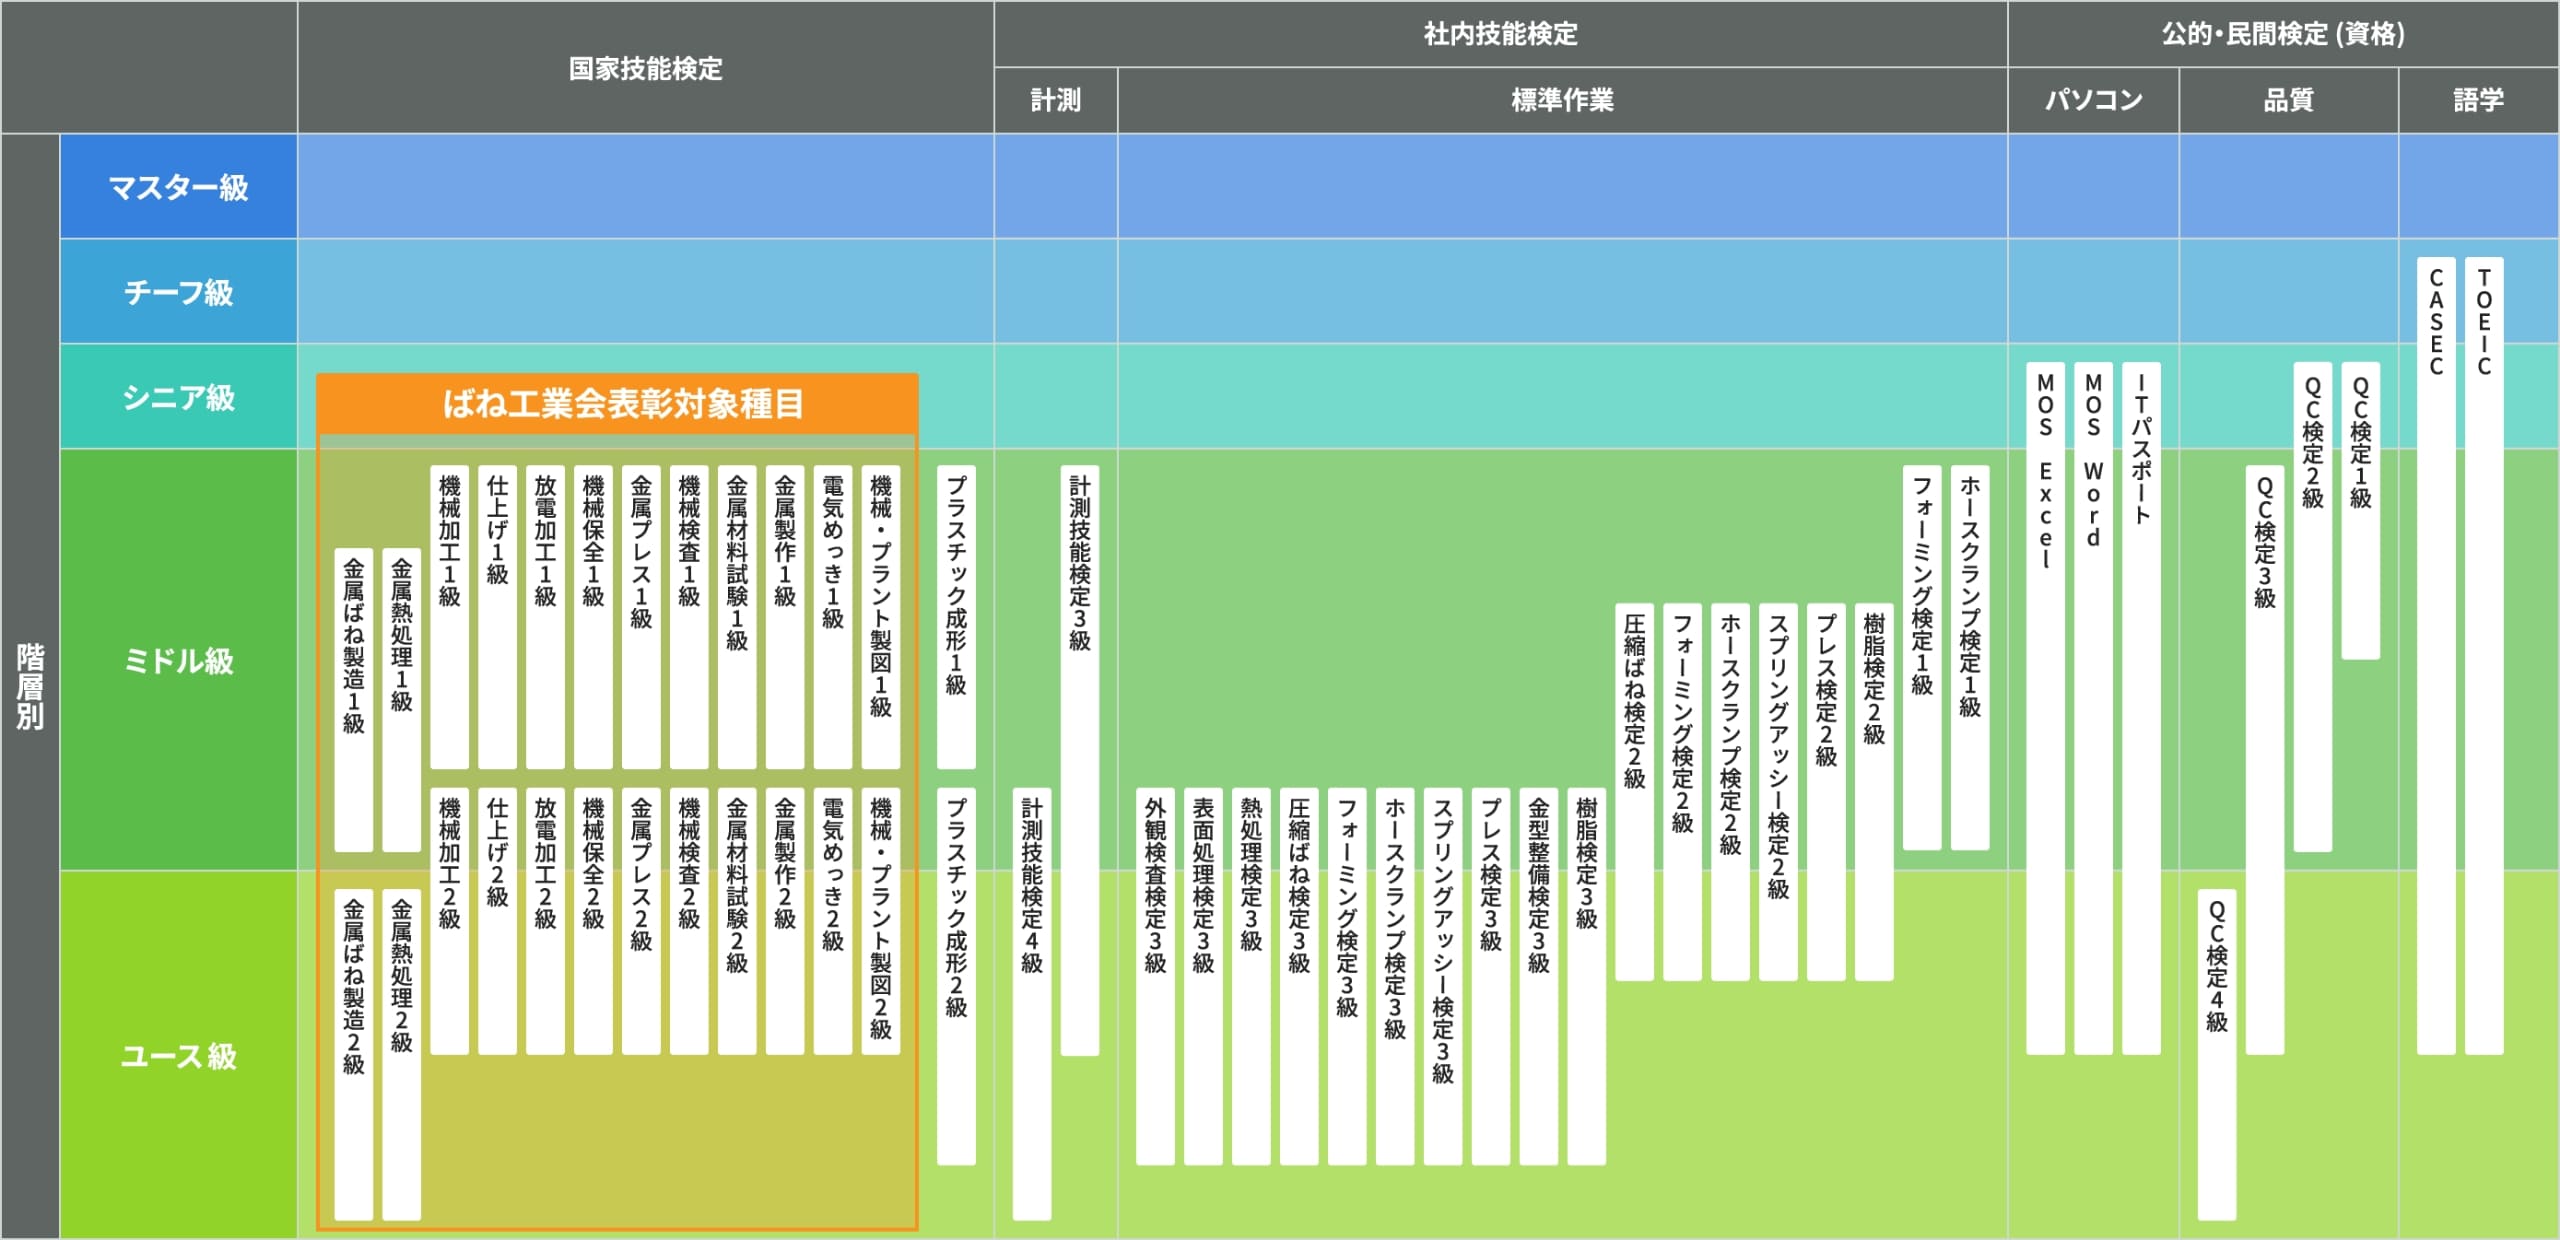Viewport: 2560px width, 1240px height.
Task: Select the TOEIC bar
Action: [2484, 655]
